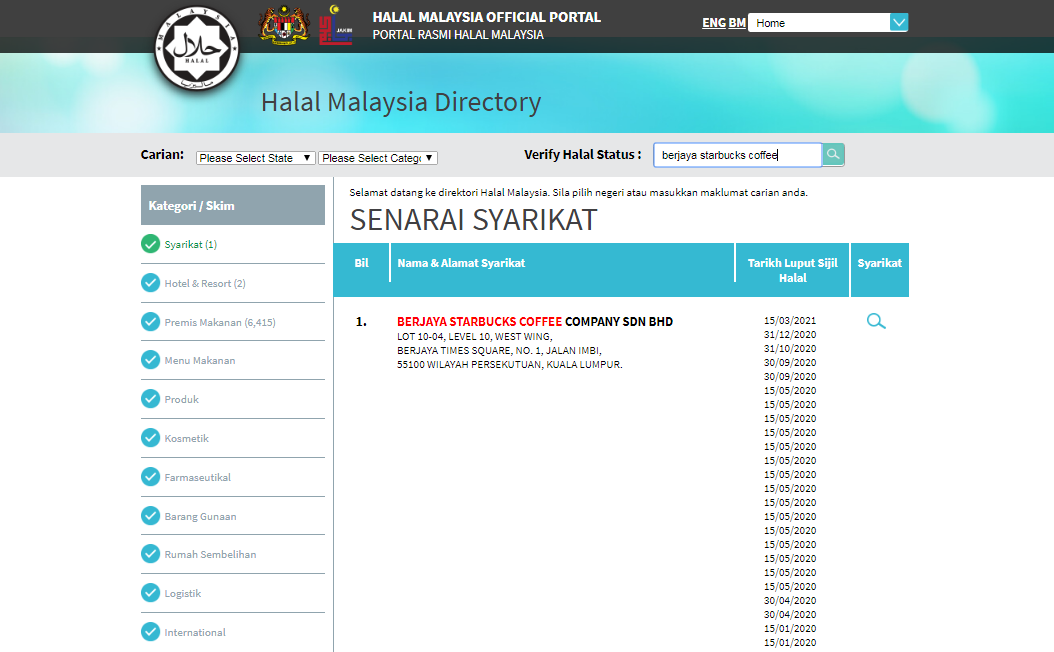Click the check icon beside Rumah Sembelihan

151,555
